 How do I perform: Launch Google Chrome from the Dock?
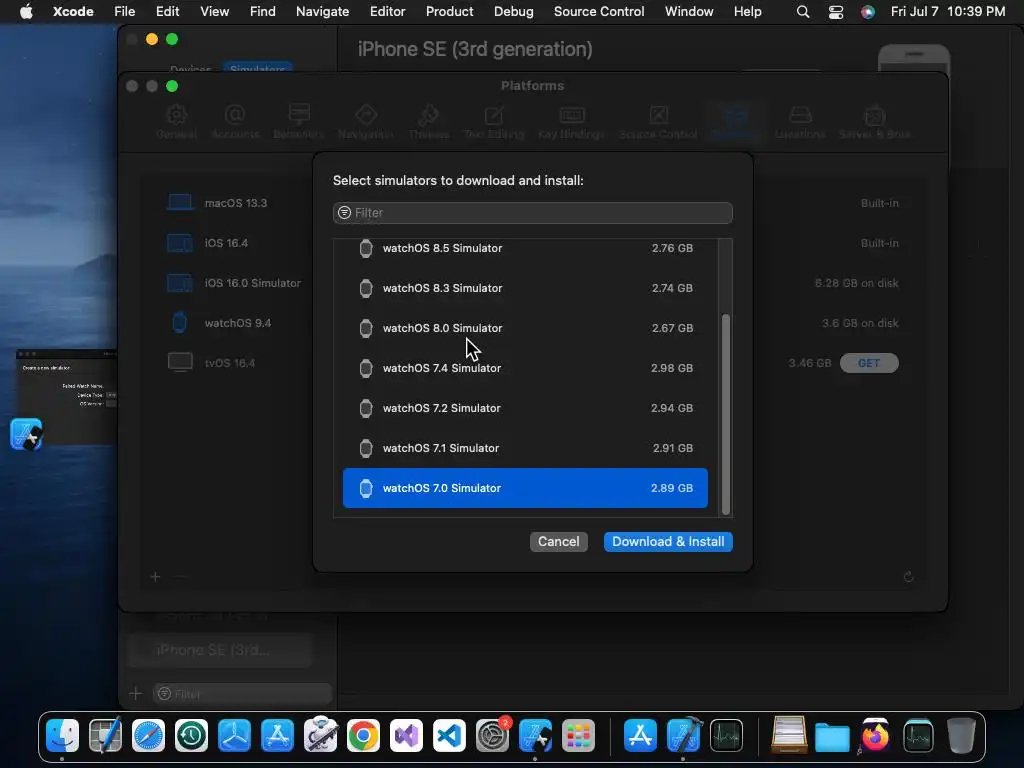(363, 735)
